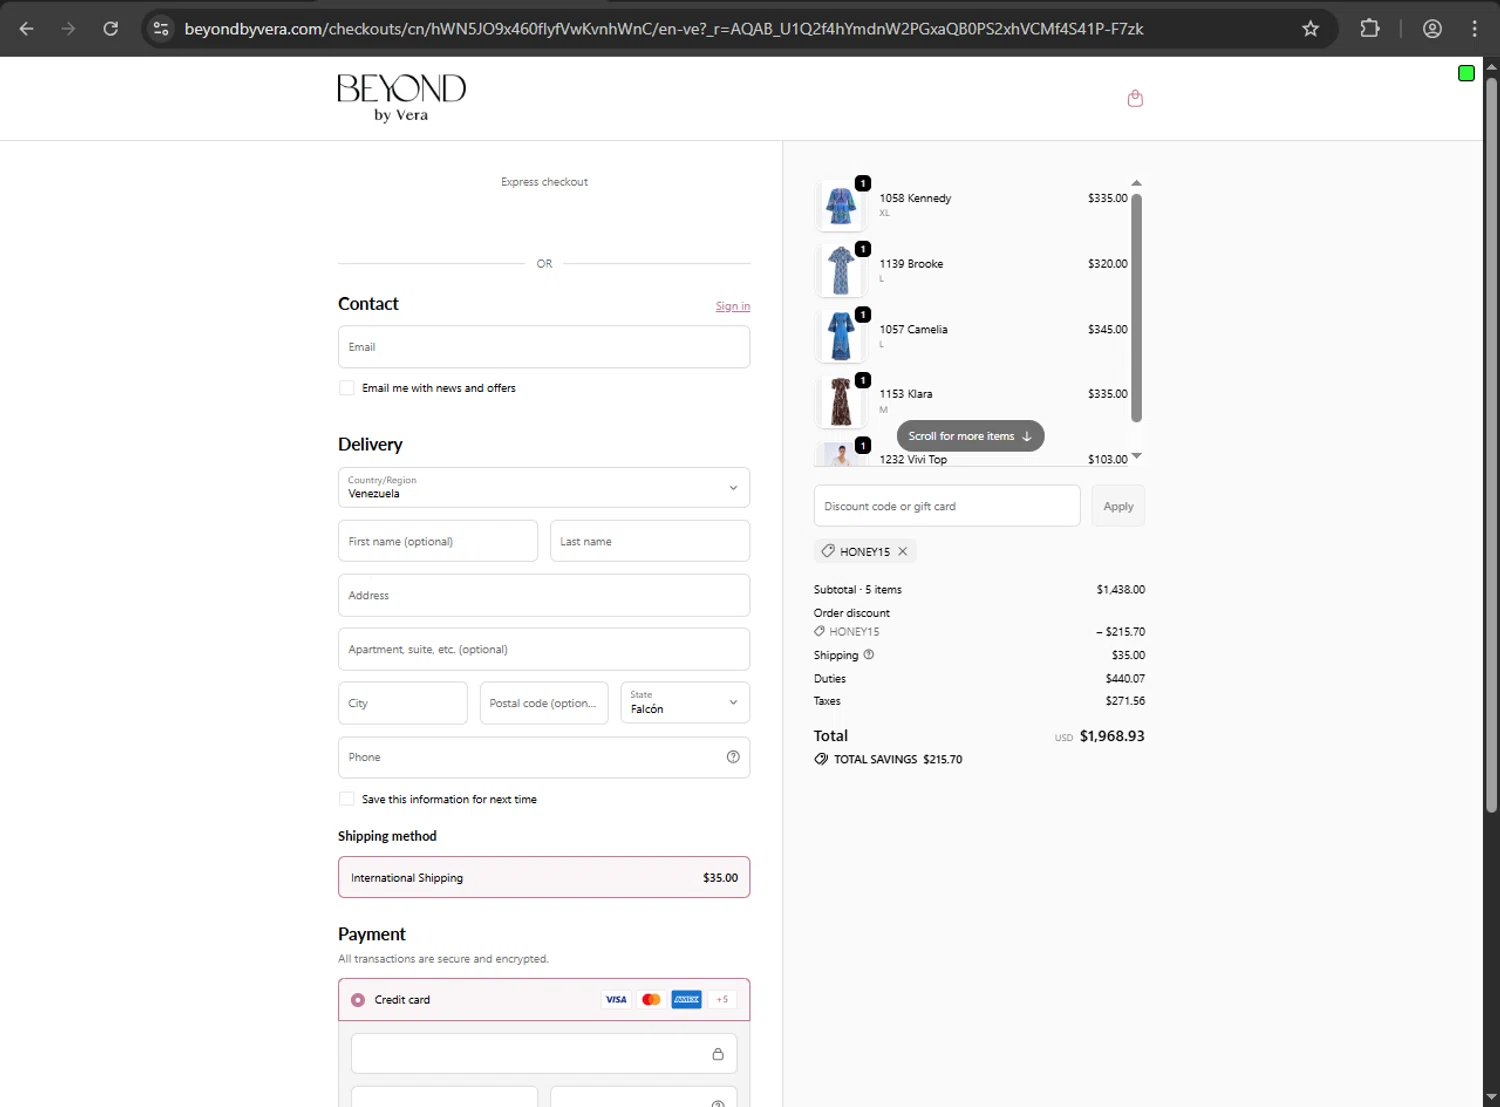
Task: Click the 1232 Vivi Top item name
Action: pos(913,459)
